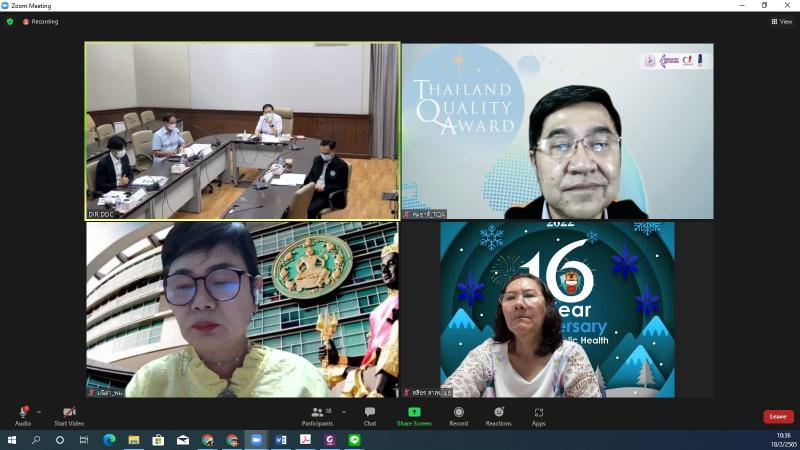
Task: Open Cortana from the taskbar
Action: [60, 440]
